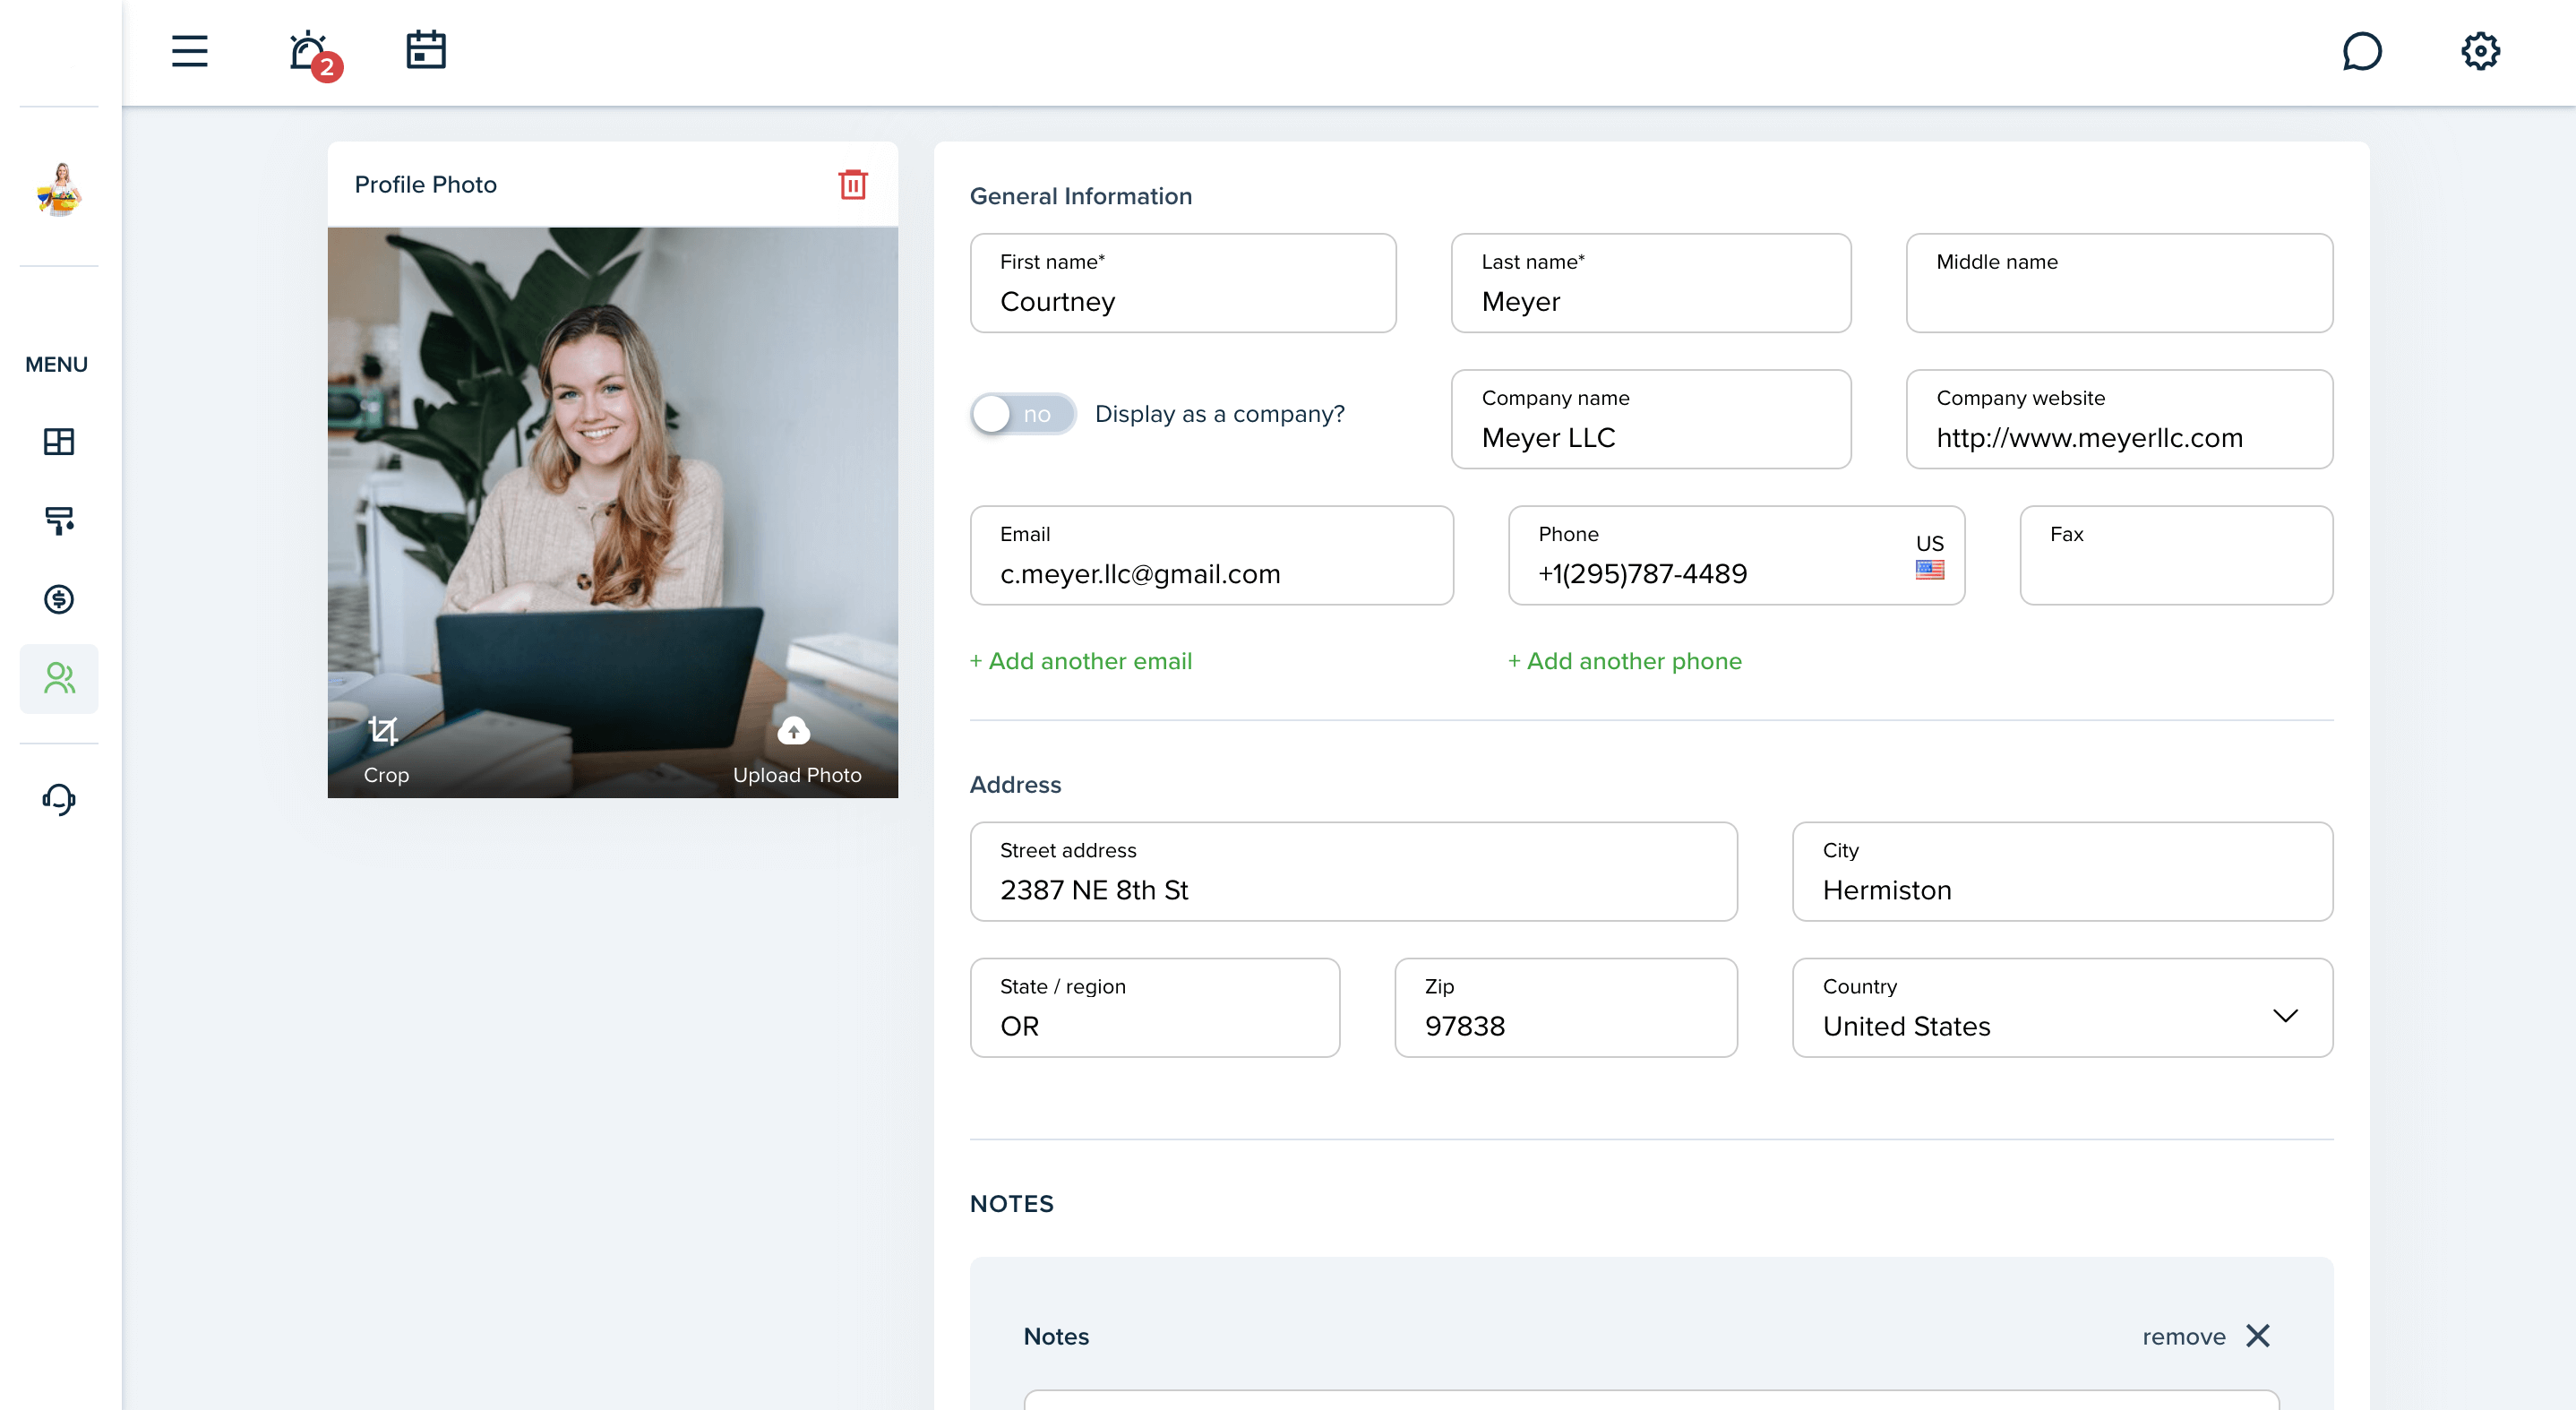2576x1410 pixels.
Task: Open settings gear icon
Action: [2480, 51]
